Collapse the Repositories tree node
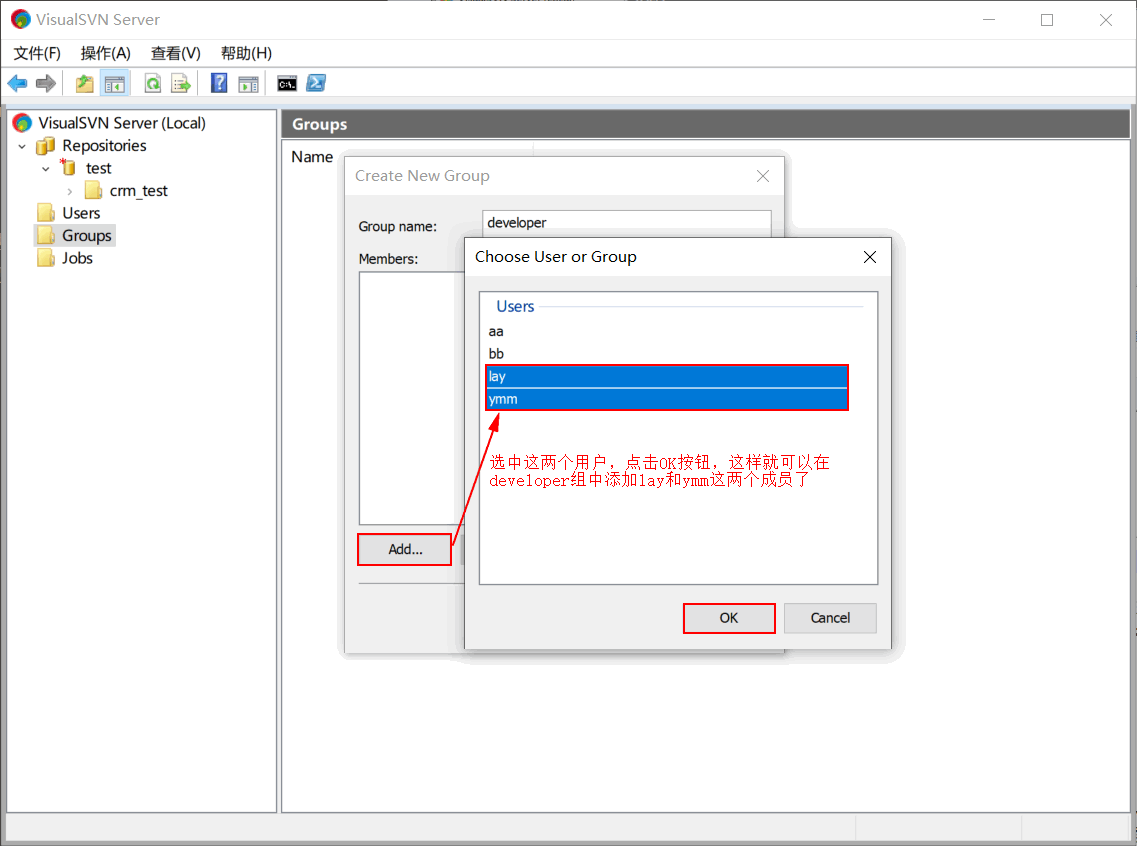The width and height of the screenshot is (1137, 846). pyautogui.click(x=22, y=146)
